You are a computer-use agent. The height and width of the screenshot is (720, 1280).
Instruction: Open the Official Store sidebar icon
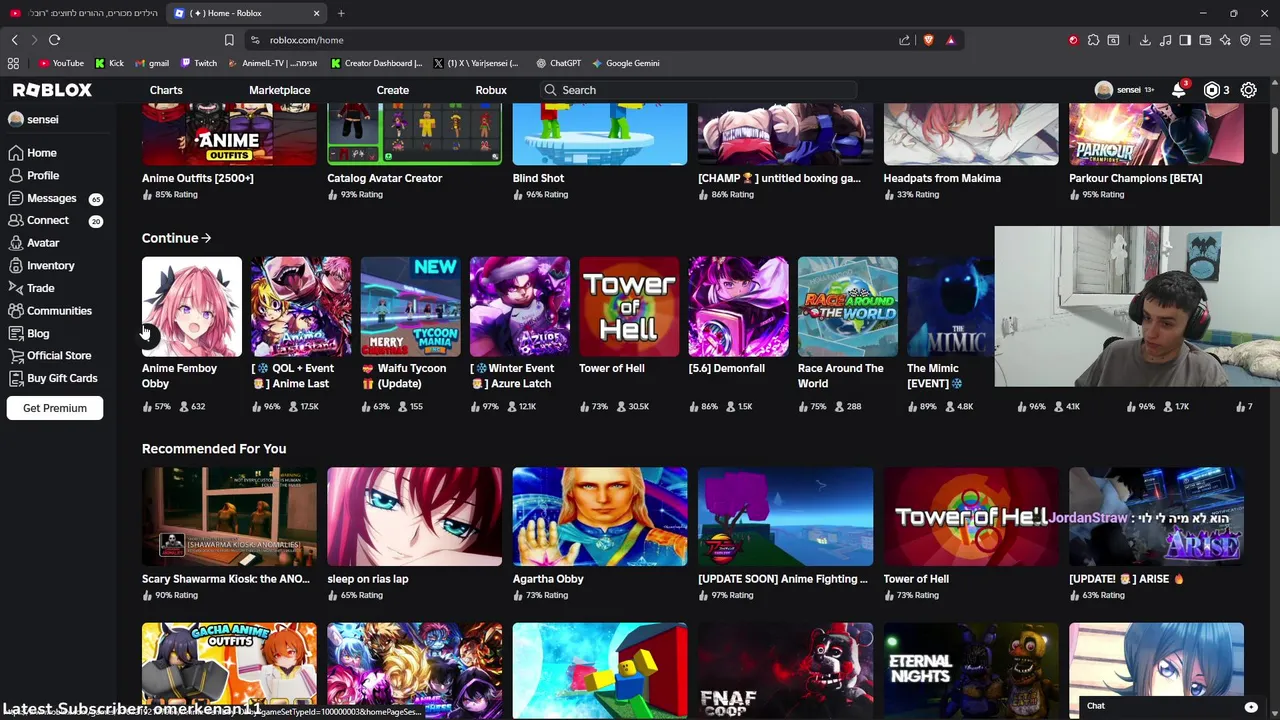15,356
